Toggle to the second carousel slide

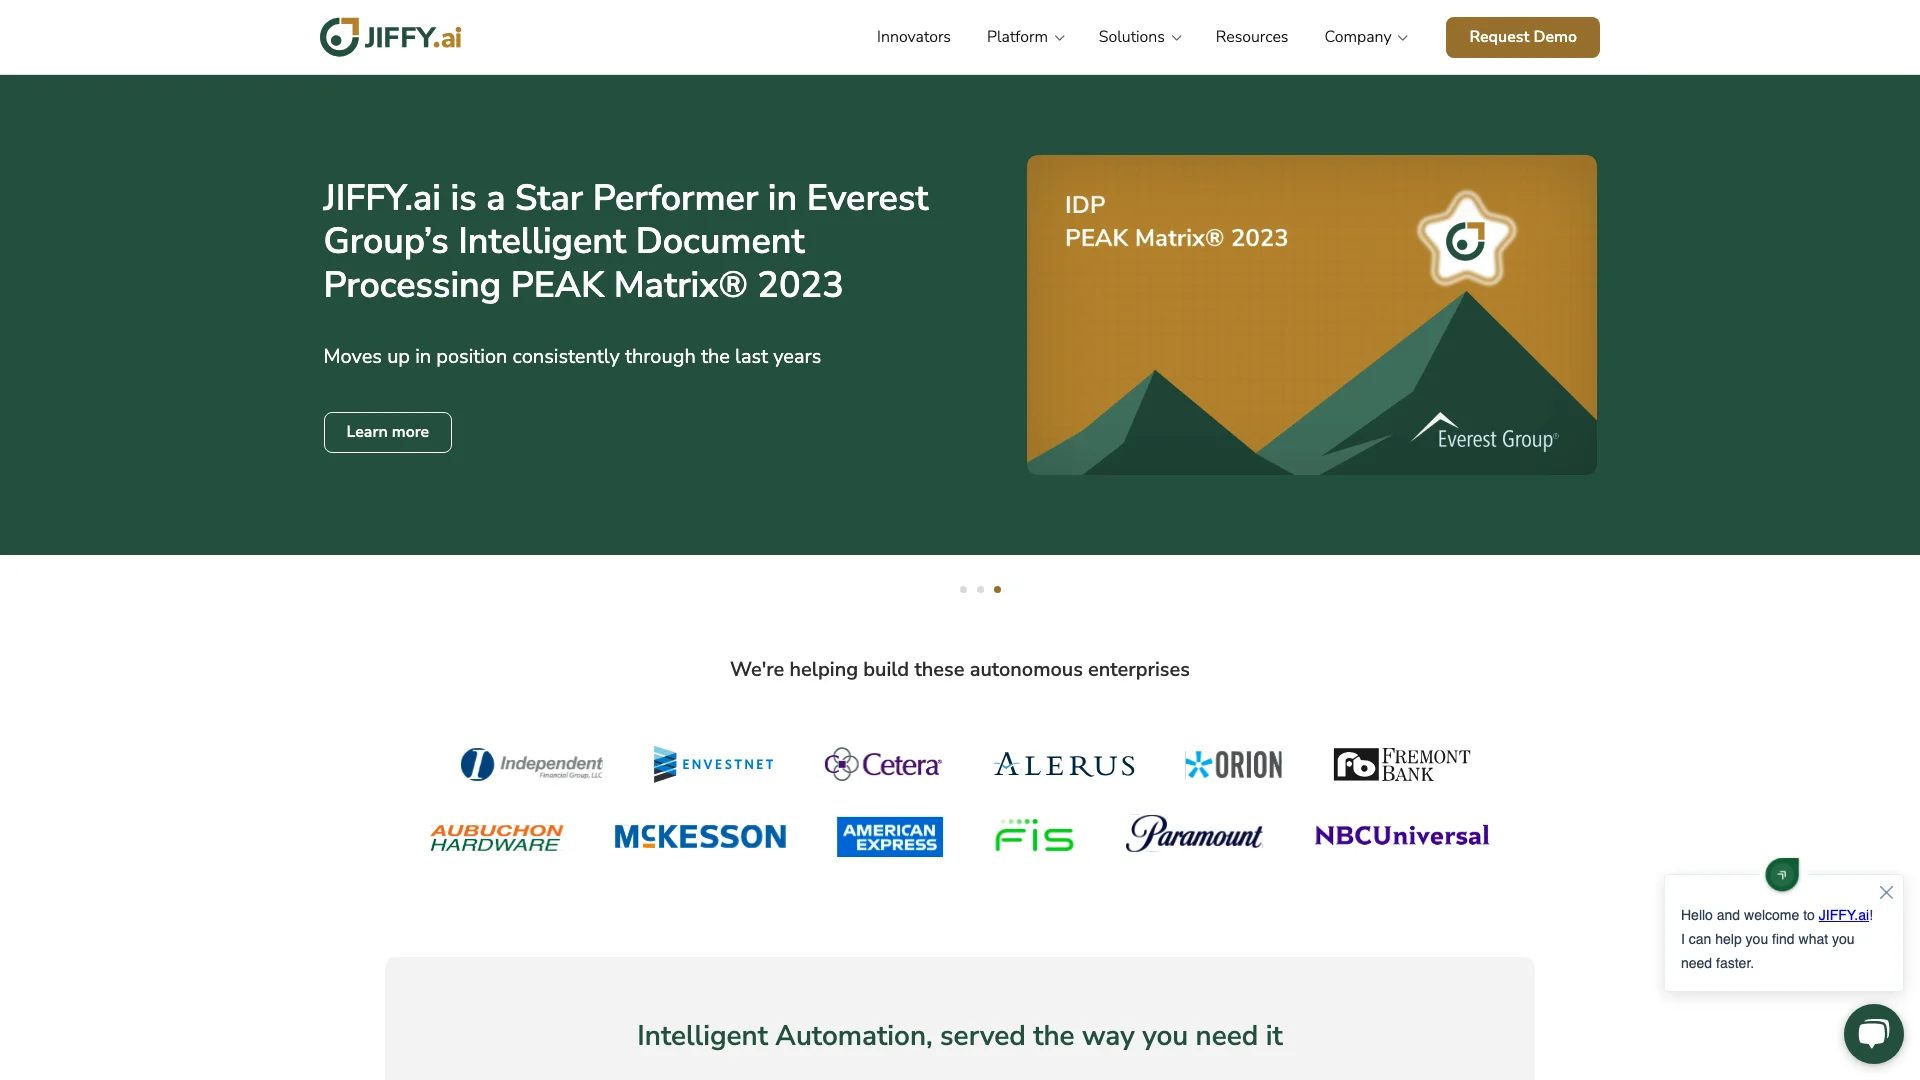(980, 588)
